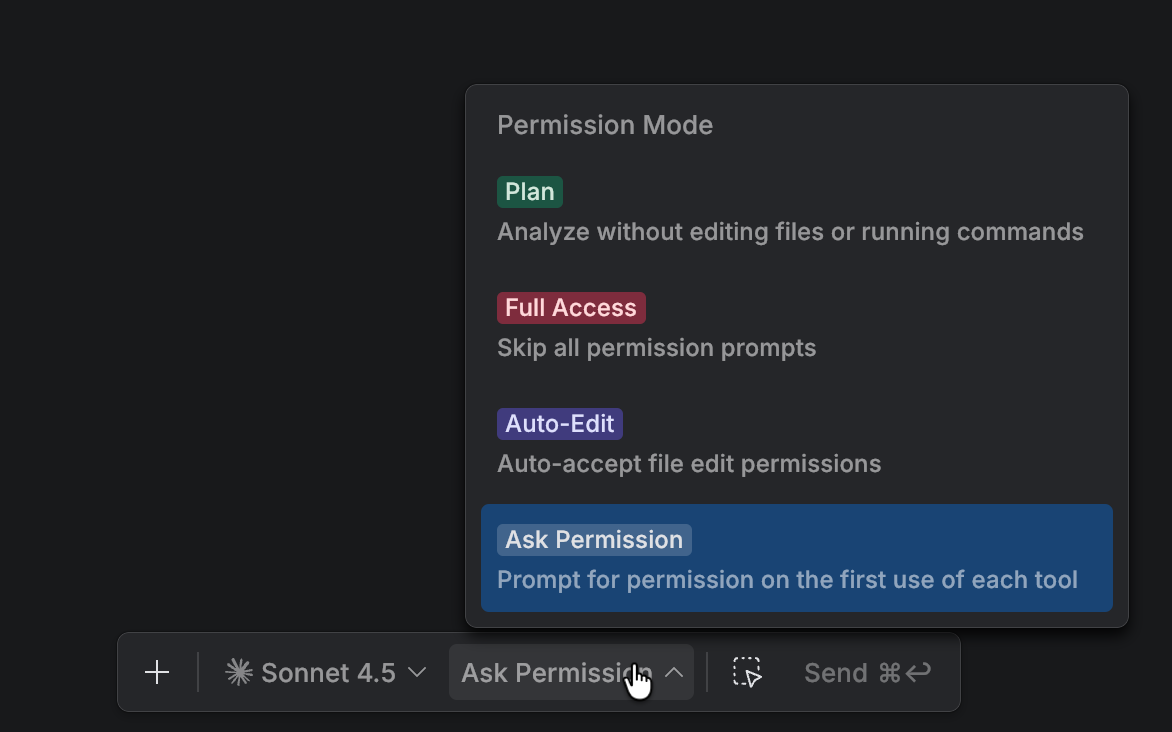Screen dimensions: 1172x732
Task: Click the command key symbol next to Send
Action: [889, 673]
